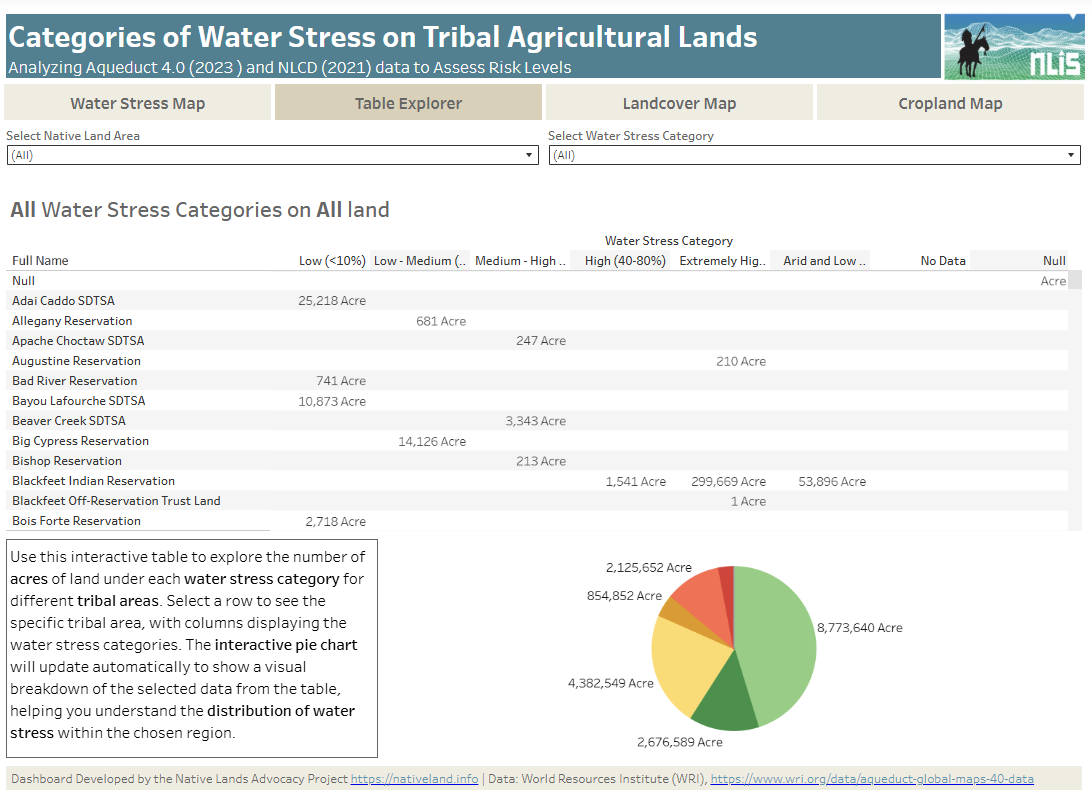This screenshot has width=1092, height=793.
Task: Expand the Select Native Land Area dropdown
Action: click(272, 155)
